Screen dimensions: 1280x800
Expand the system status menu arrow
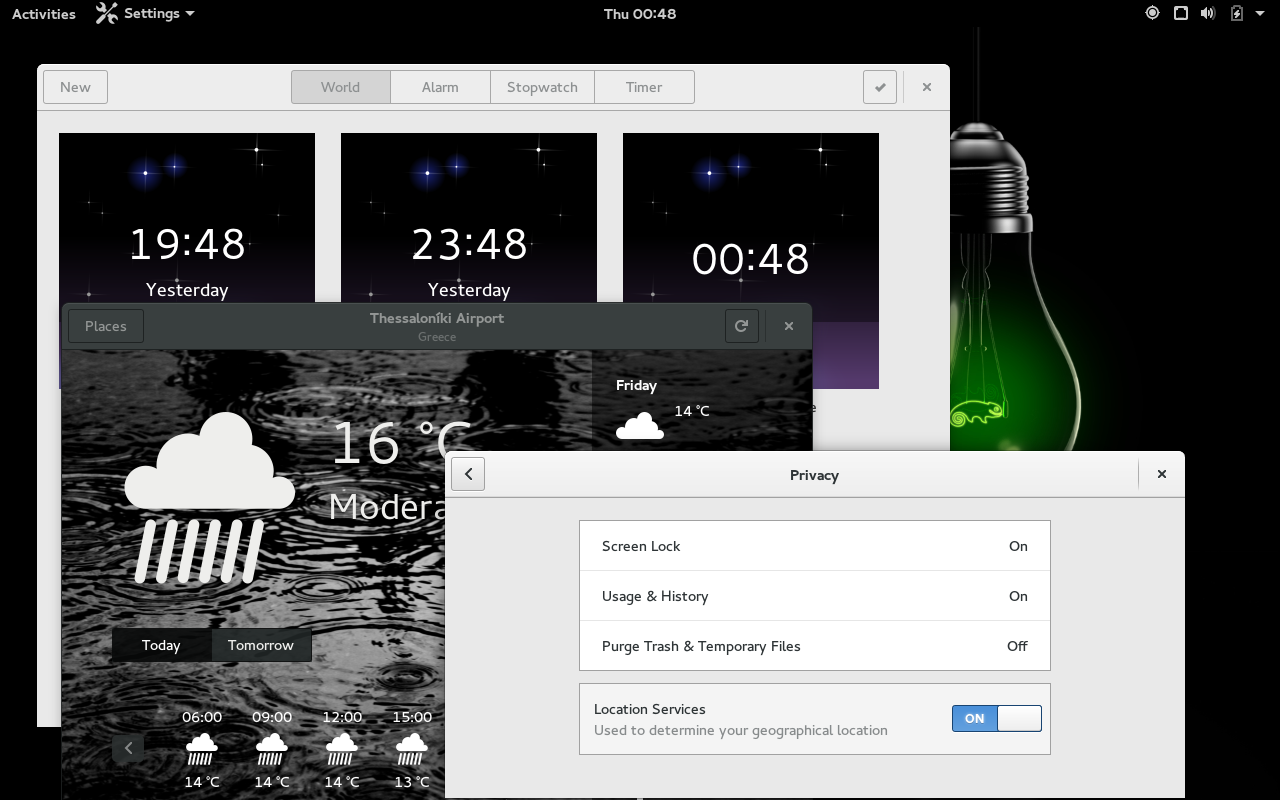point(1260,14)
